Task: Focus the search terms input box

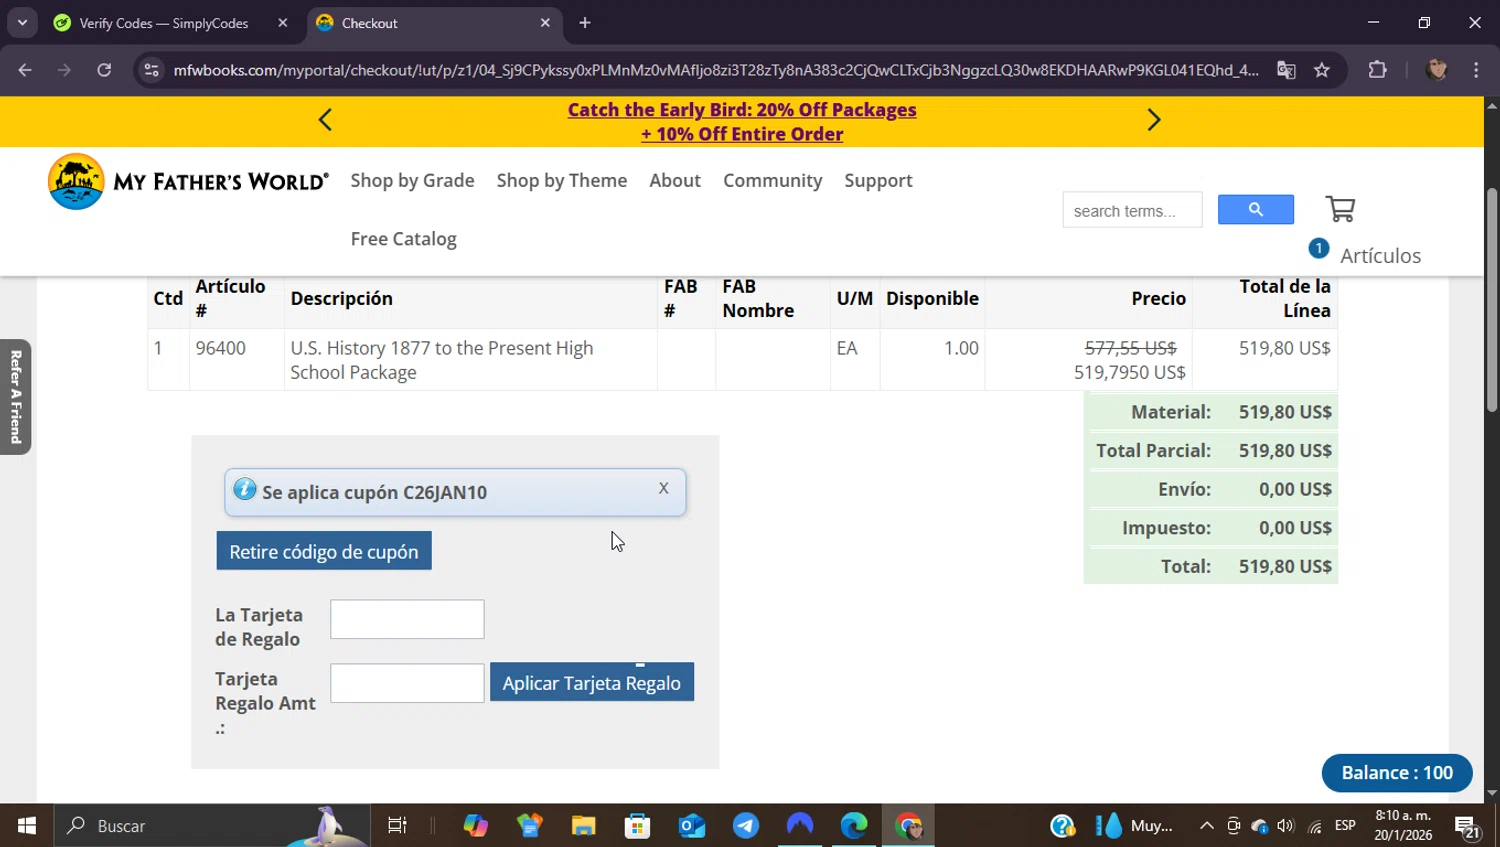Action: 1132,210
